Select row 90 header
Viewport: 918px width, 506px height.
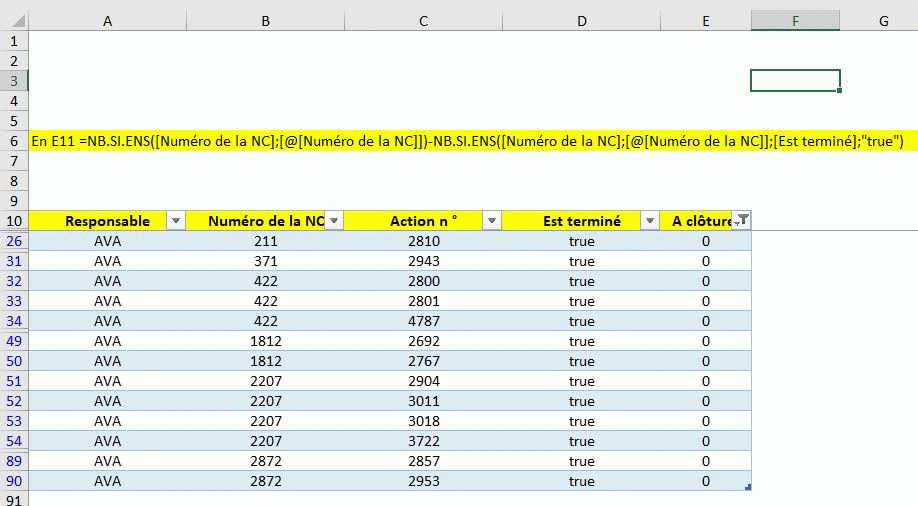point(14,481)
